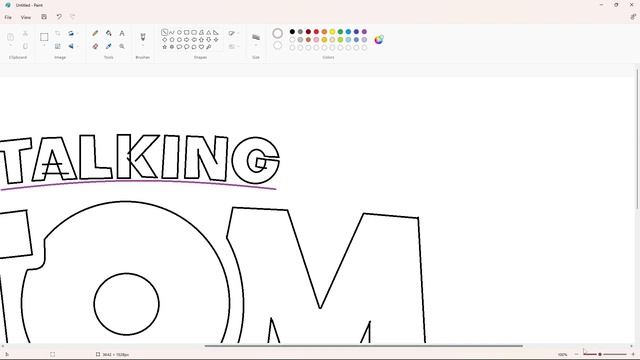Pick the black color swatch
The width and height of the screenshot is (640, 360).
pos(292,31)
